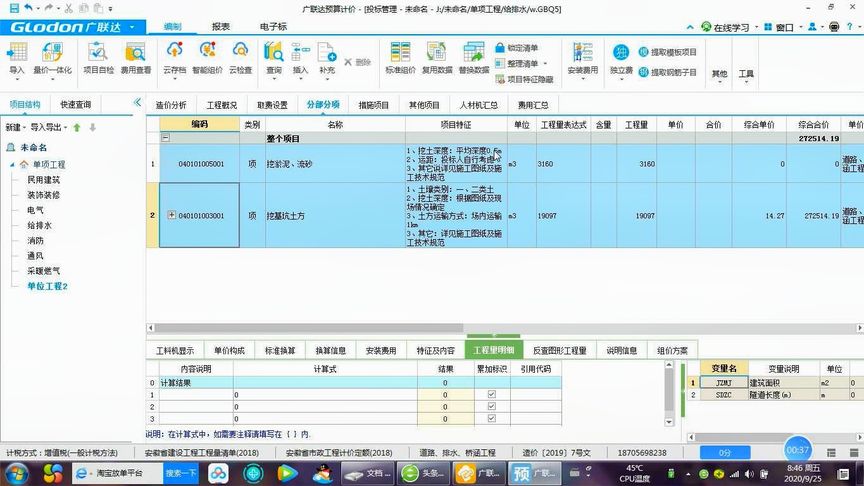Open the 造价分析 tab

[171, 105]
